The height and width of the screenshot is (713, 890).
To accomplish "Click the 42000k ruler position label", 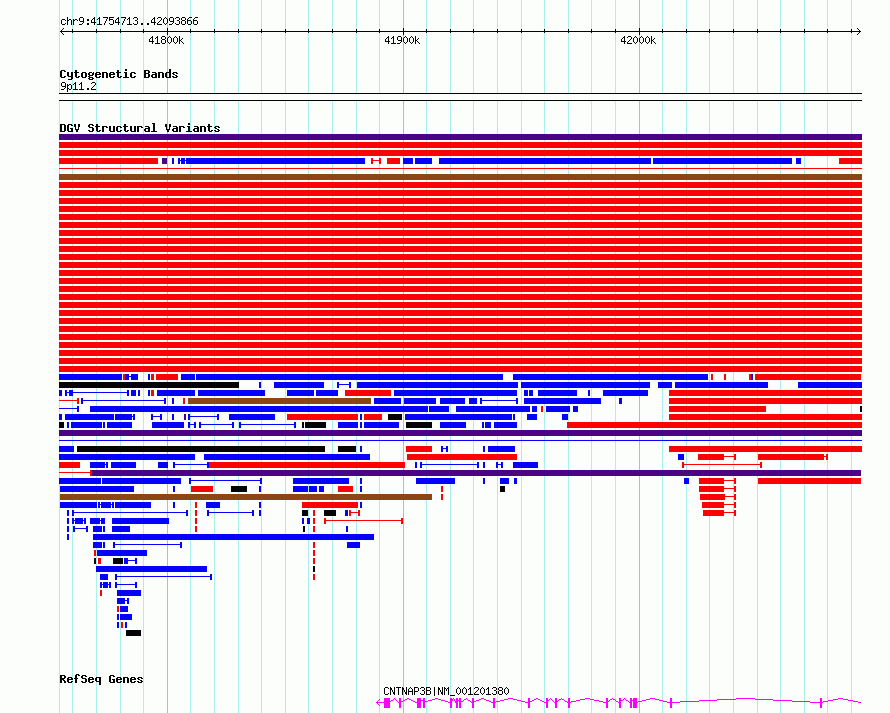I will click(639, 40).
